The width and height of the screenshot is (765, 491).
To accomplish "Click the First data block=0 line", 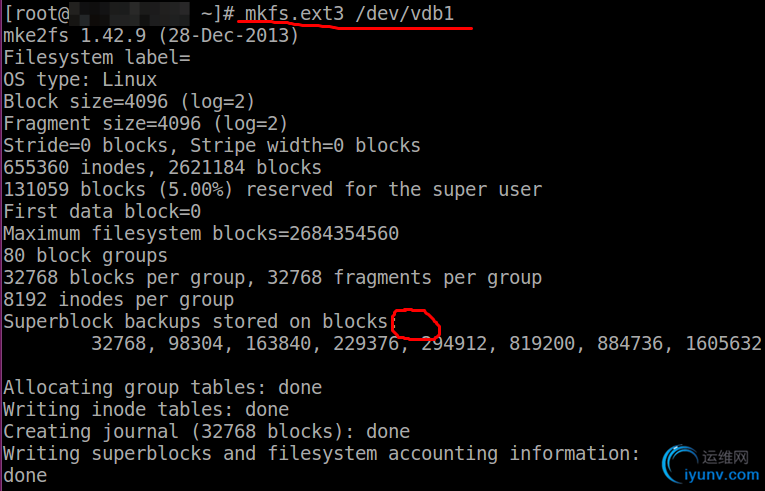I will 102,211.
